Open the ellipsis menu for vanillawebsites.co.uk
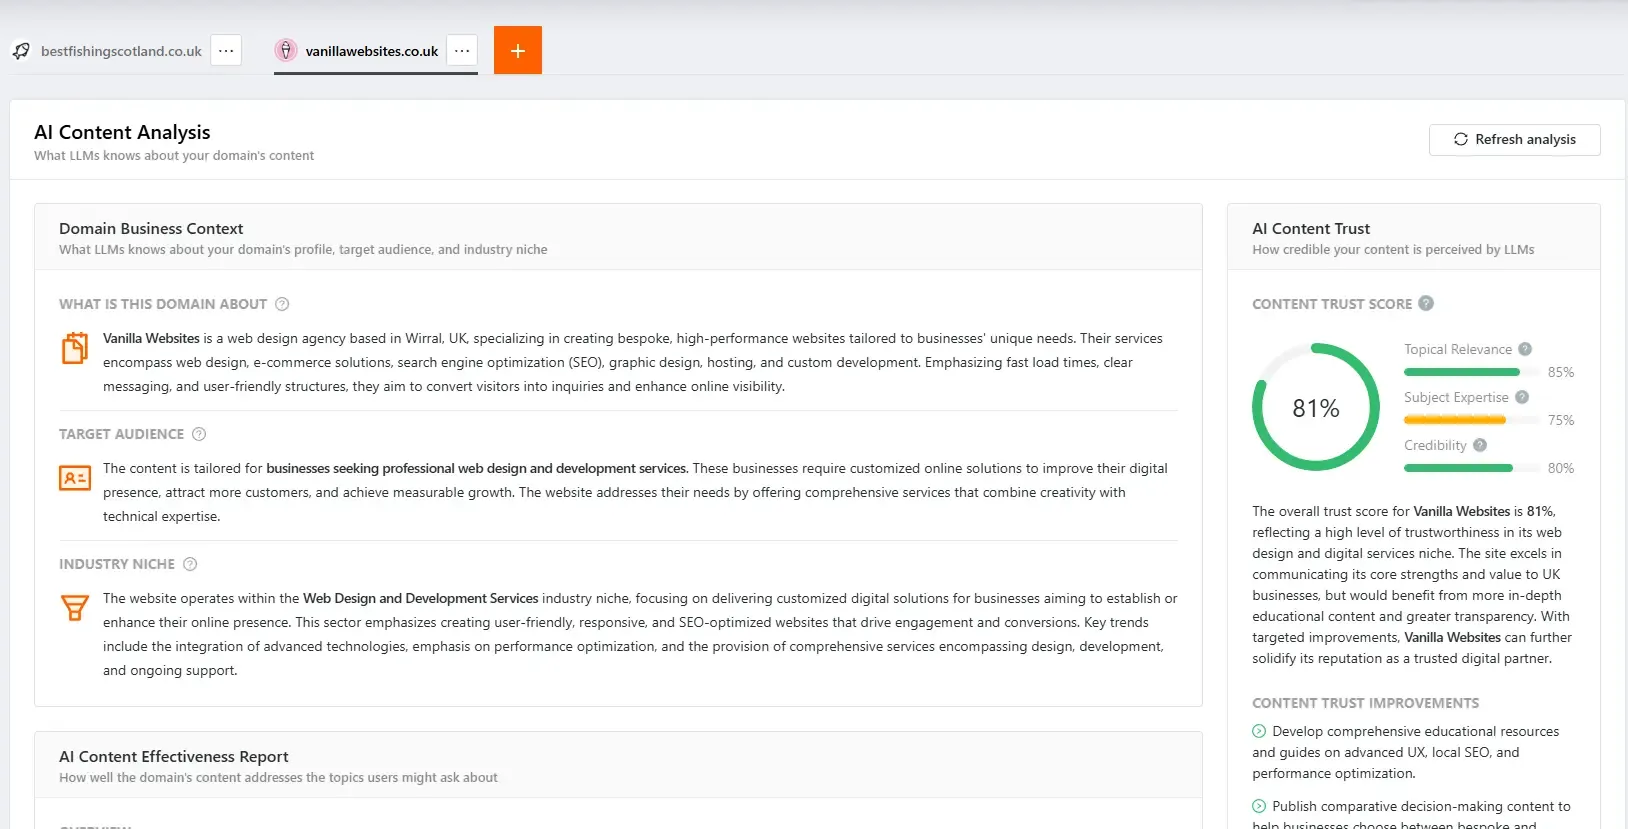 [461, 50]
